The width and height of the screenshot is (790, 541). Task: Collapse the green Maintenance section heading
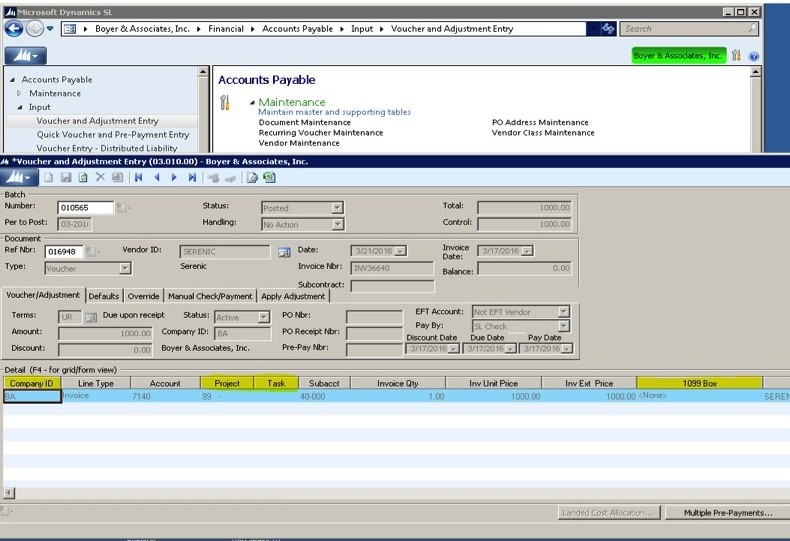coord(252,102)
